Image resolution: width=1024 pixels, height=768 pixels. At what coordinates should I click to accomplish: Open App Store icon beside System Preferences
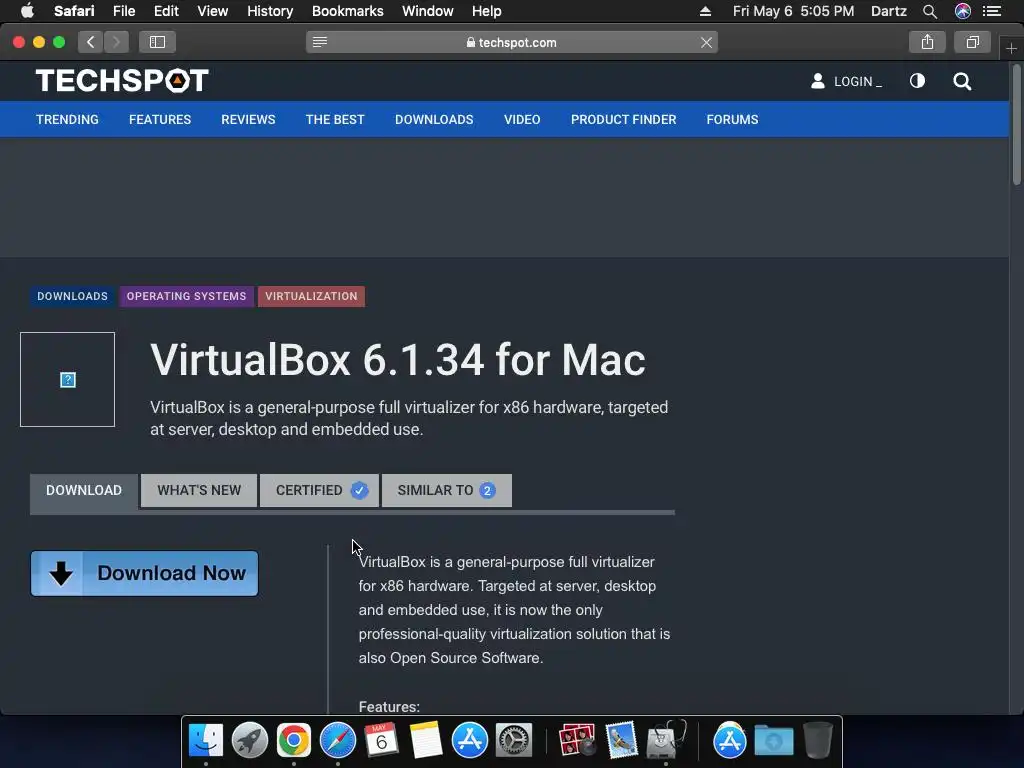tap(470, 741)
